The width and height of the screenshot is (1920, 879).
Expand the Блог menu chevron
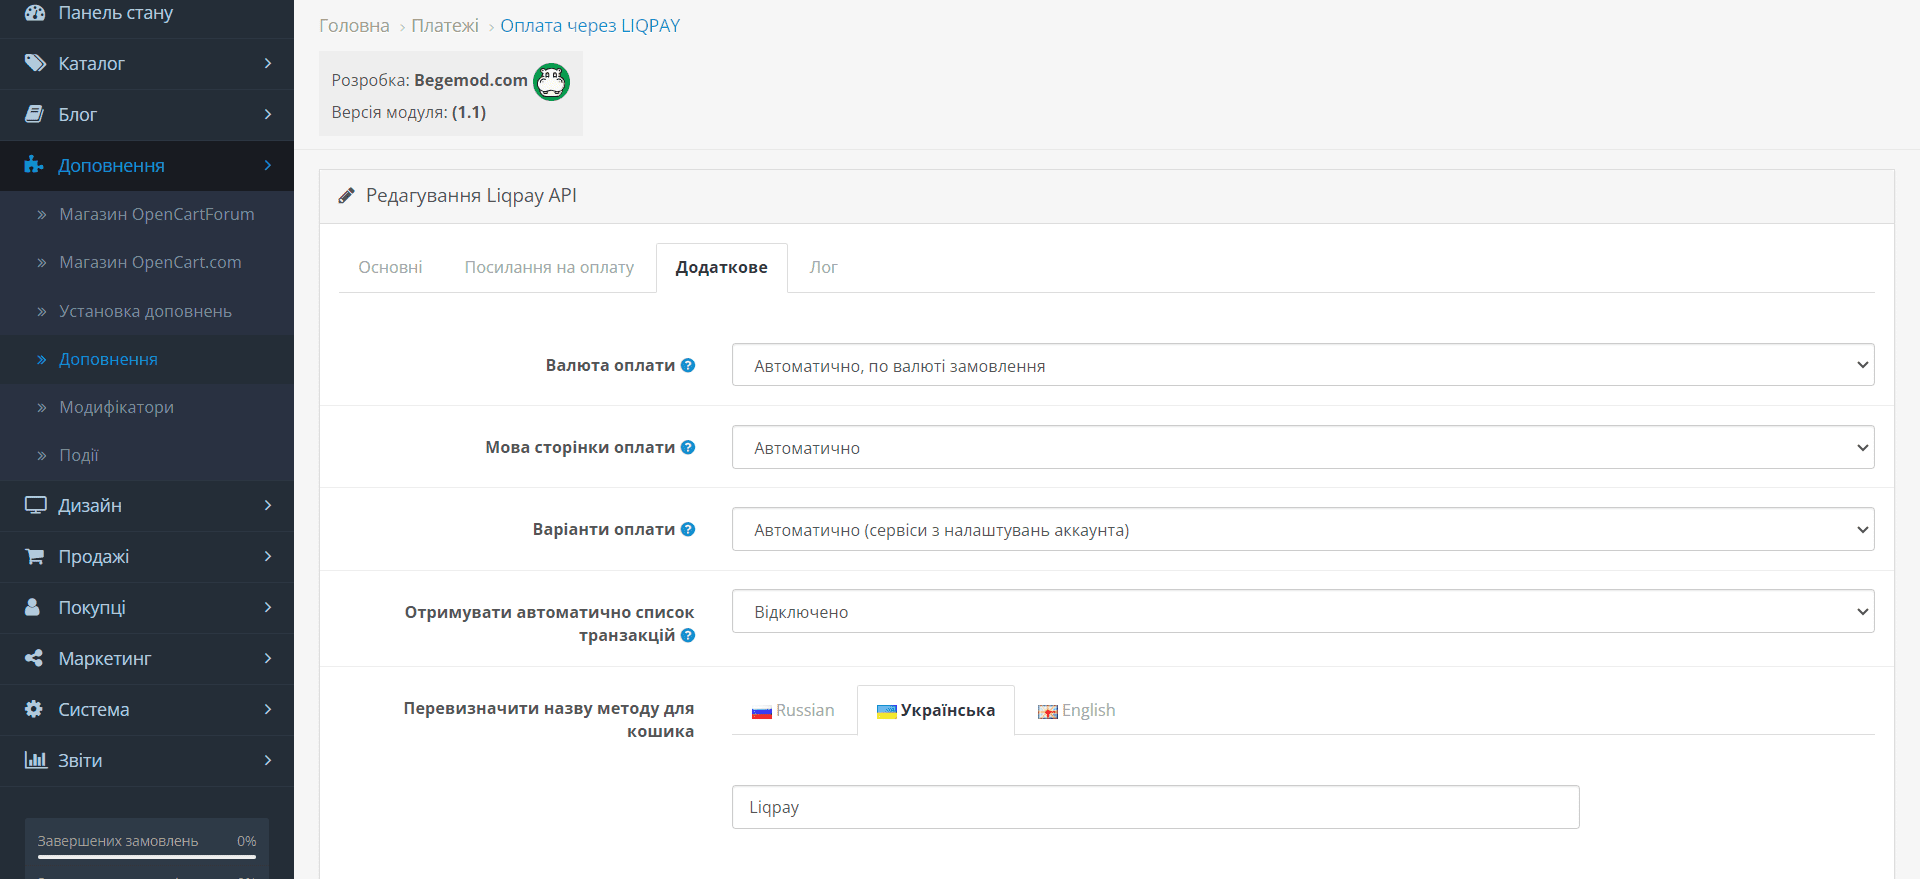[268, 114]
